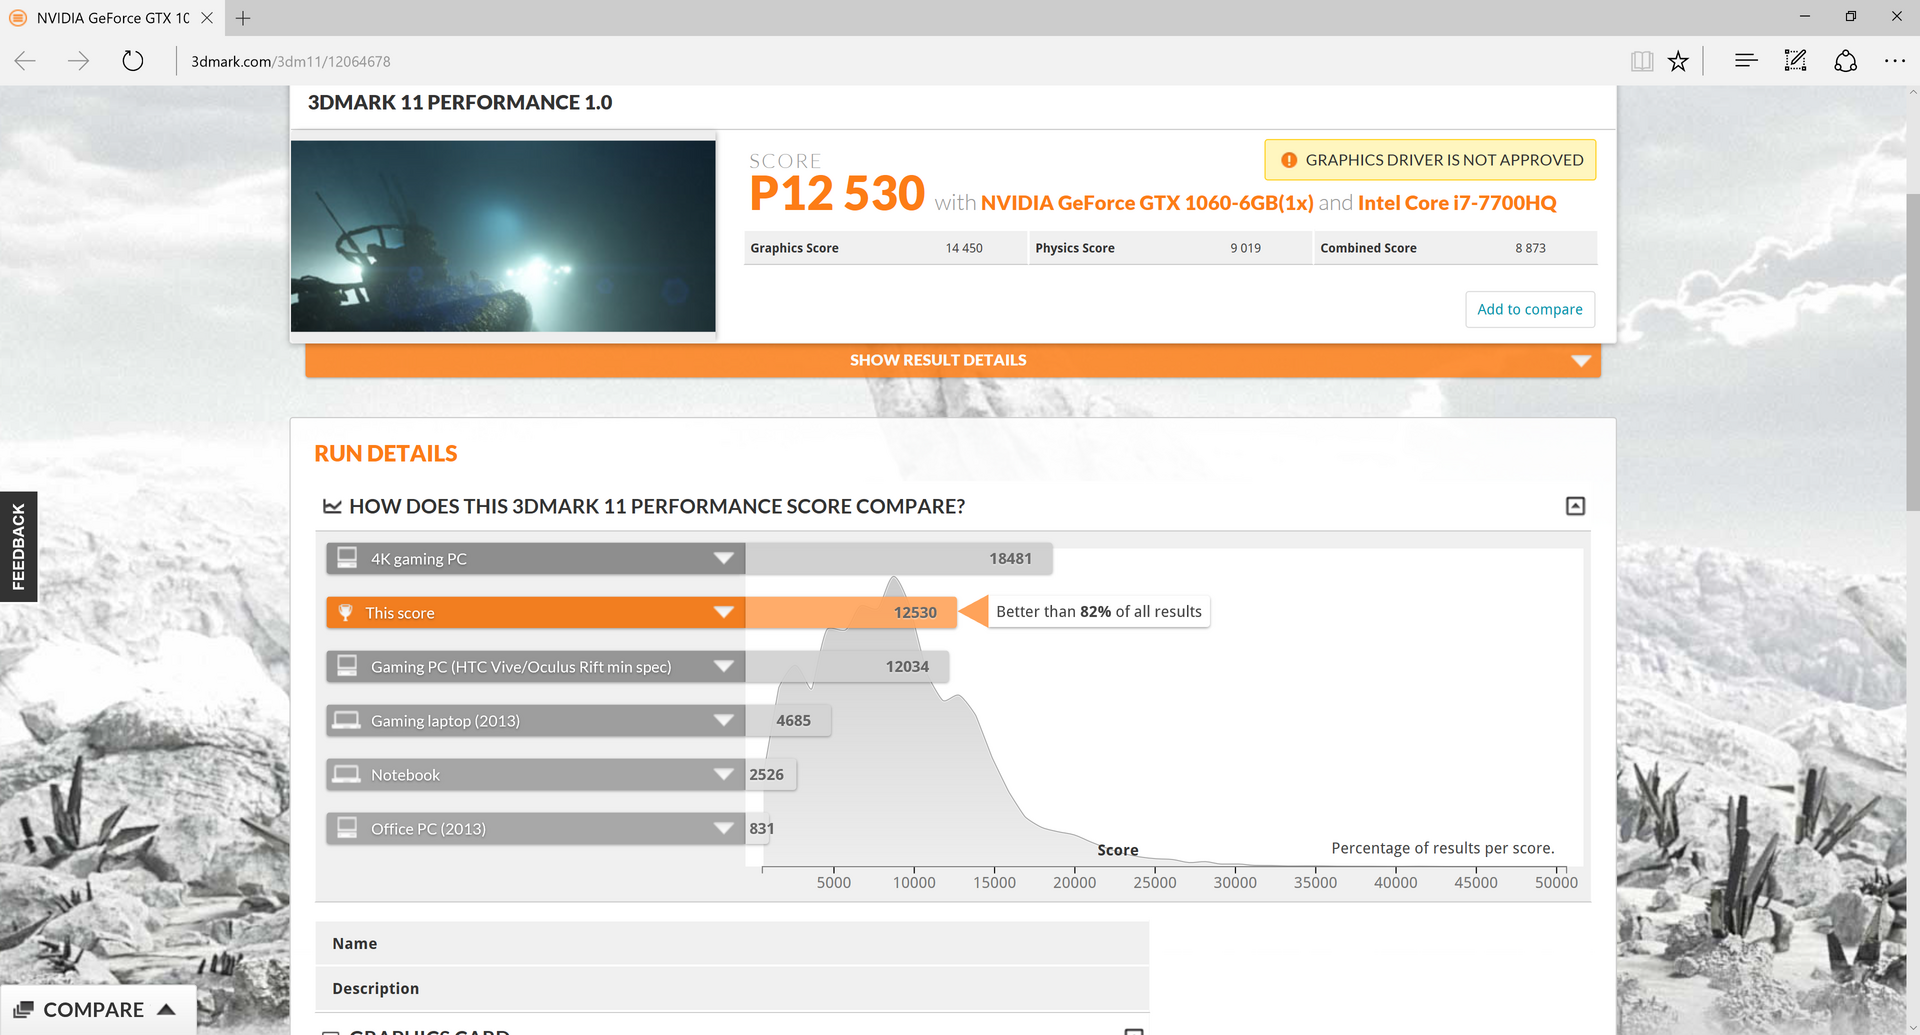Click the 12034 score bar
The image size is (1920, 1035).
tap(847, 667)
